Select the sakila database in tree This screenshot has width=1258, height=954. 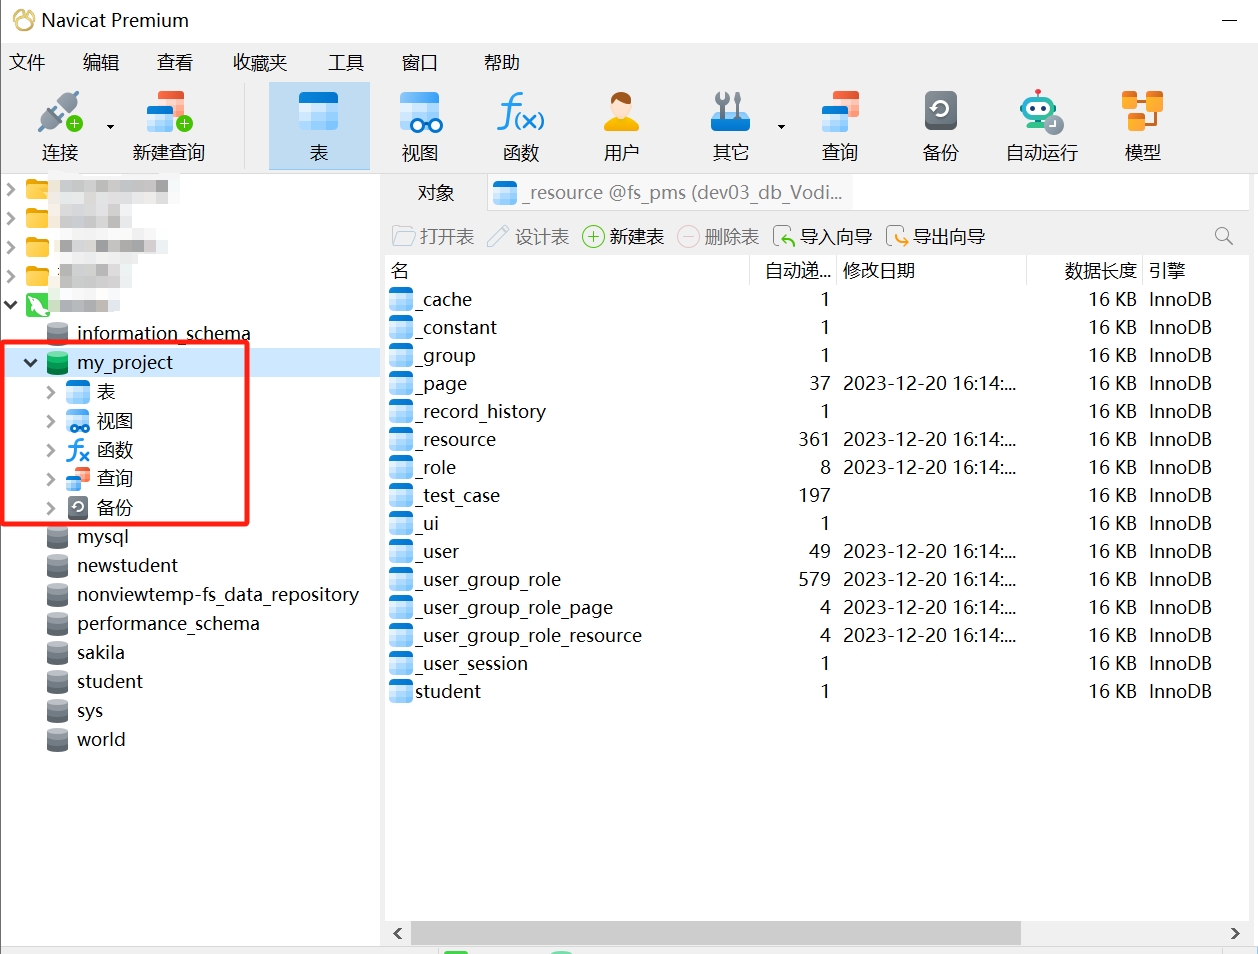coord(101,653)
